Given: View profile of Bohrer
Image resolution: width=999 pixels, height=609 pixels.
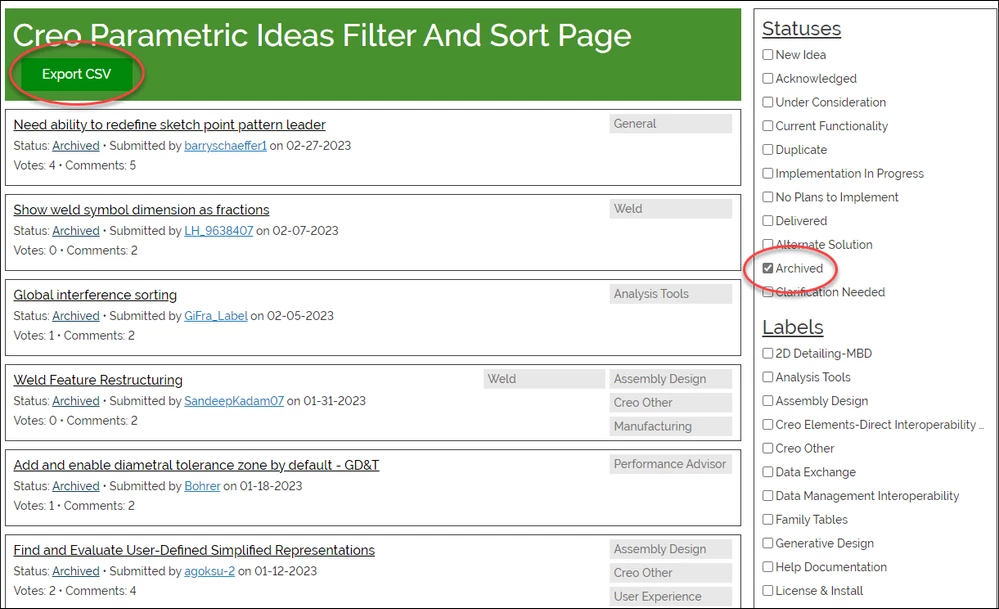Looking at the screenshot, I should (202, 486).
